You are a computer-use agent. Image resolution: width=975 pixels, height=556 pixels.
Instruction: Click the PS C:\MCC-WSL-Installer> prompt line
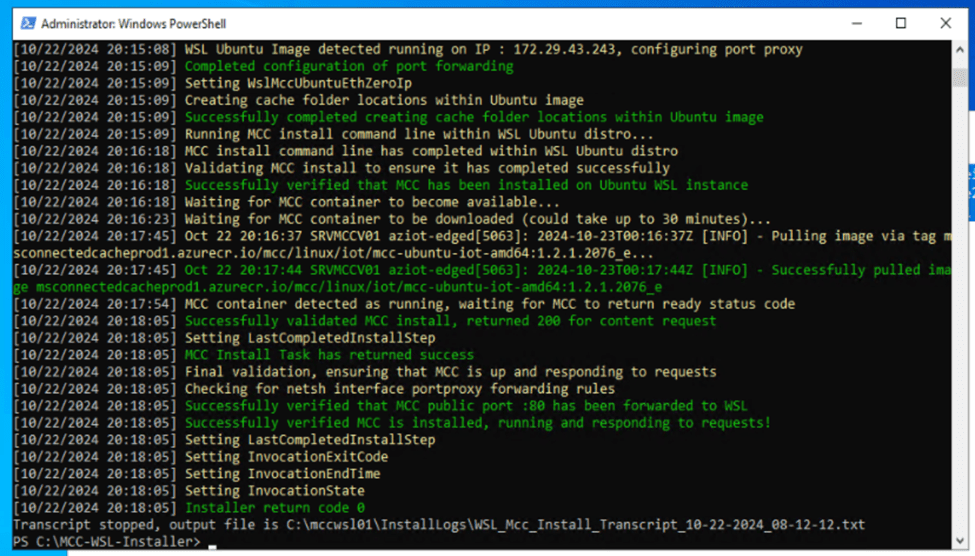(106, 541)
